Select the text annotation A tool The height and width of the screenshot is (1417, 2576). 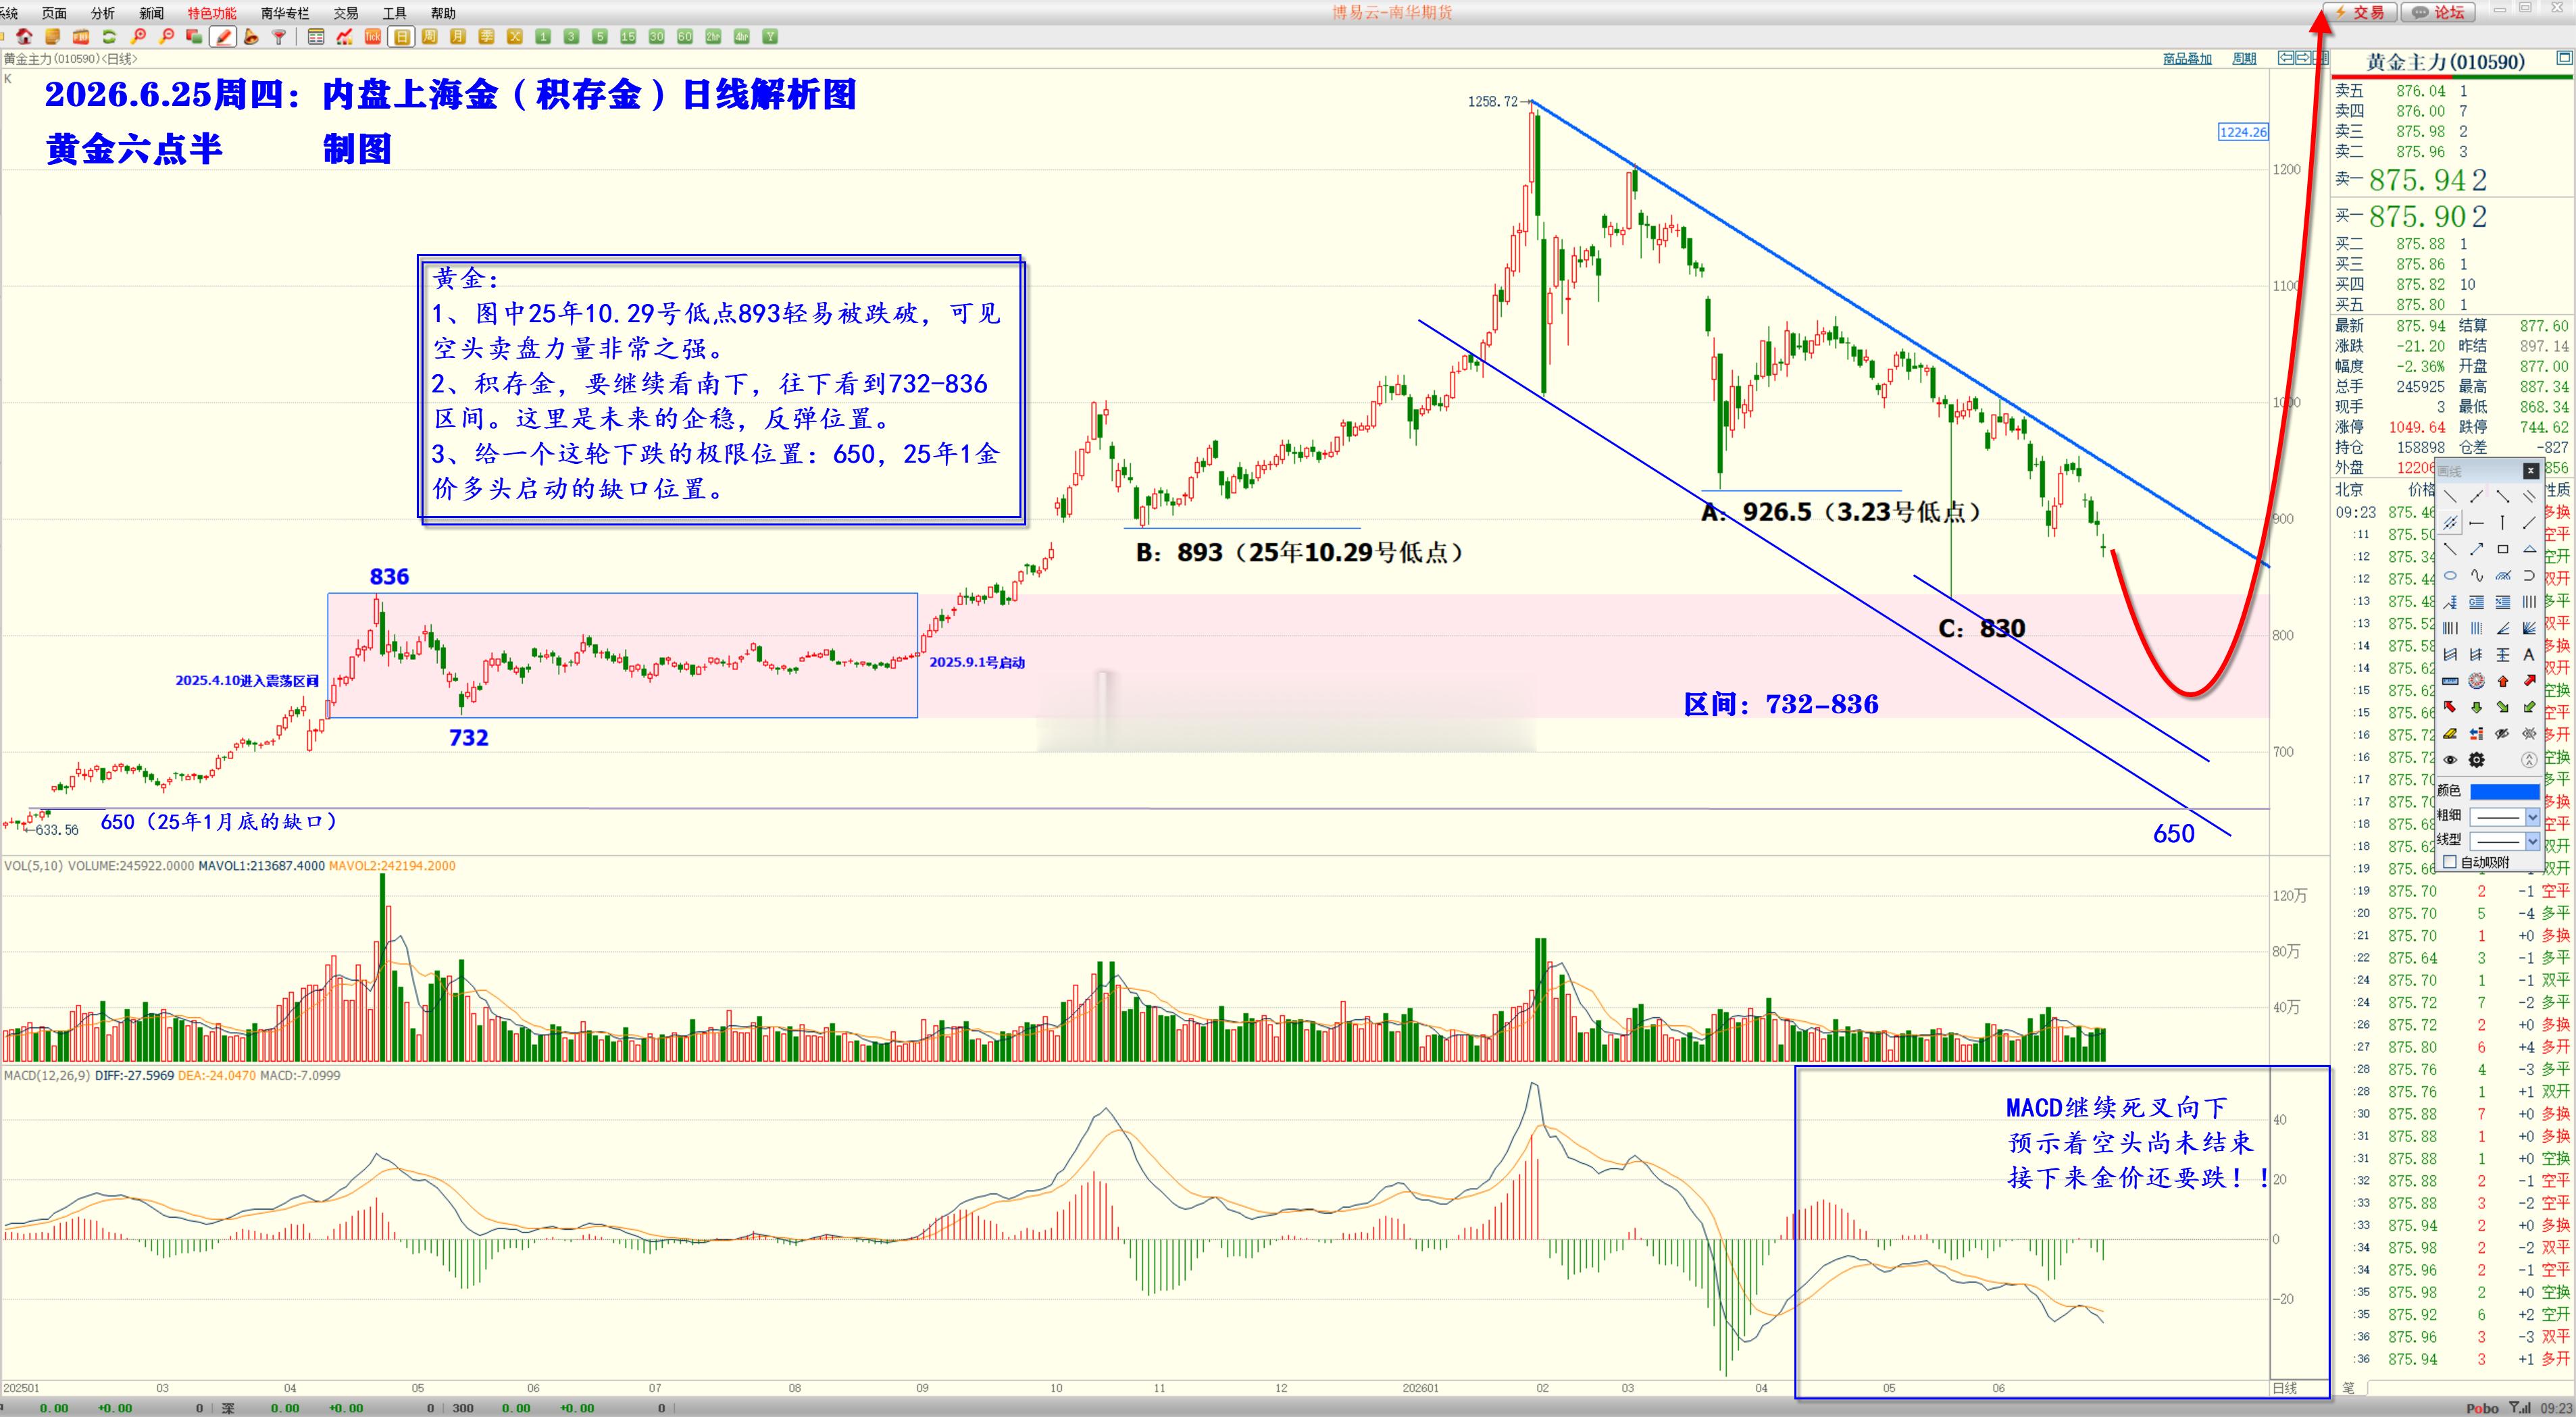click(2530, 655)
